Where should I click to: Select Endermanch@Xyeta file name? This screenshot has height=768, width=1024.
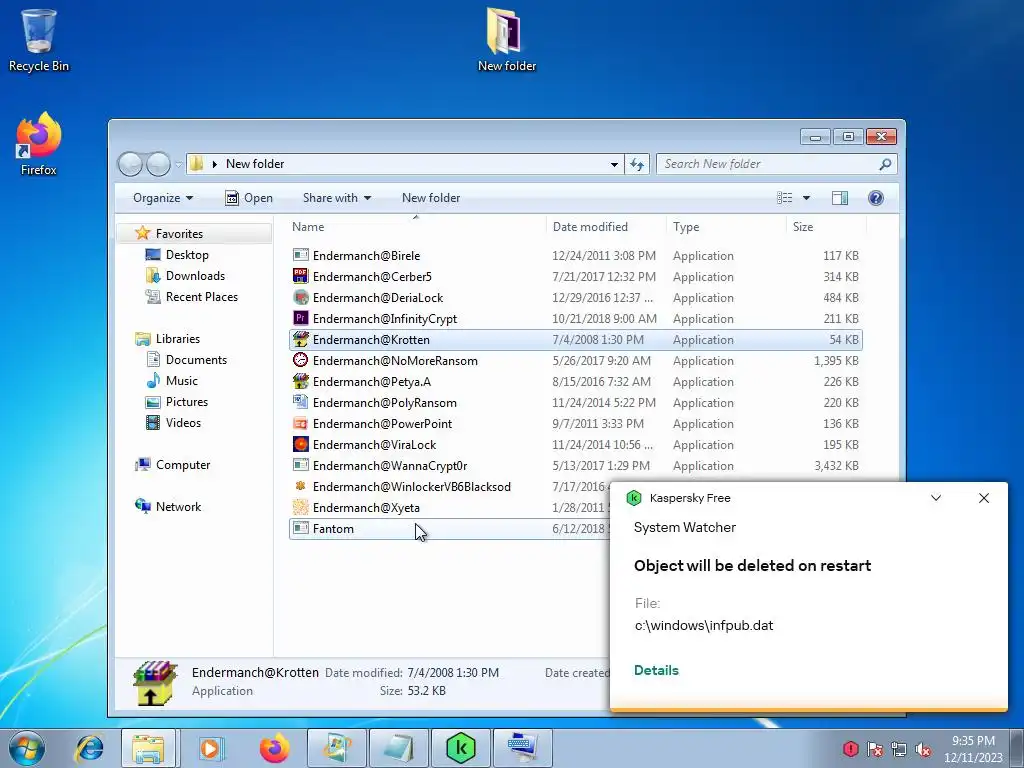pyautogui.click(x=366, y=507)
